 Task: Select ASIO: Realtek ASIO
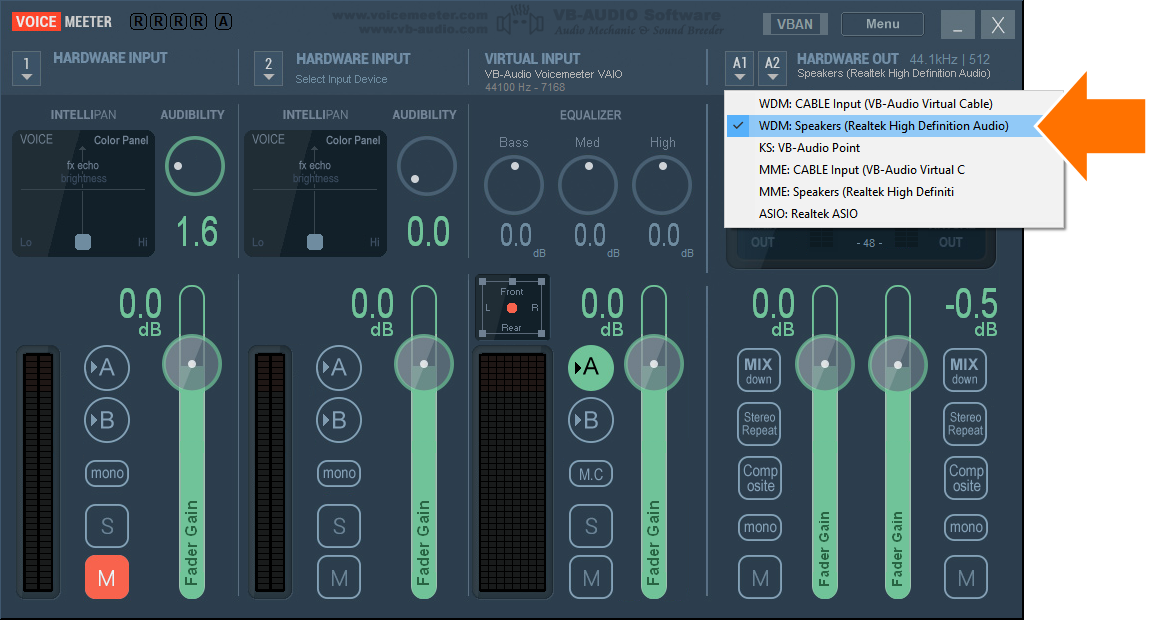[894, 214]
